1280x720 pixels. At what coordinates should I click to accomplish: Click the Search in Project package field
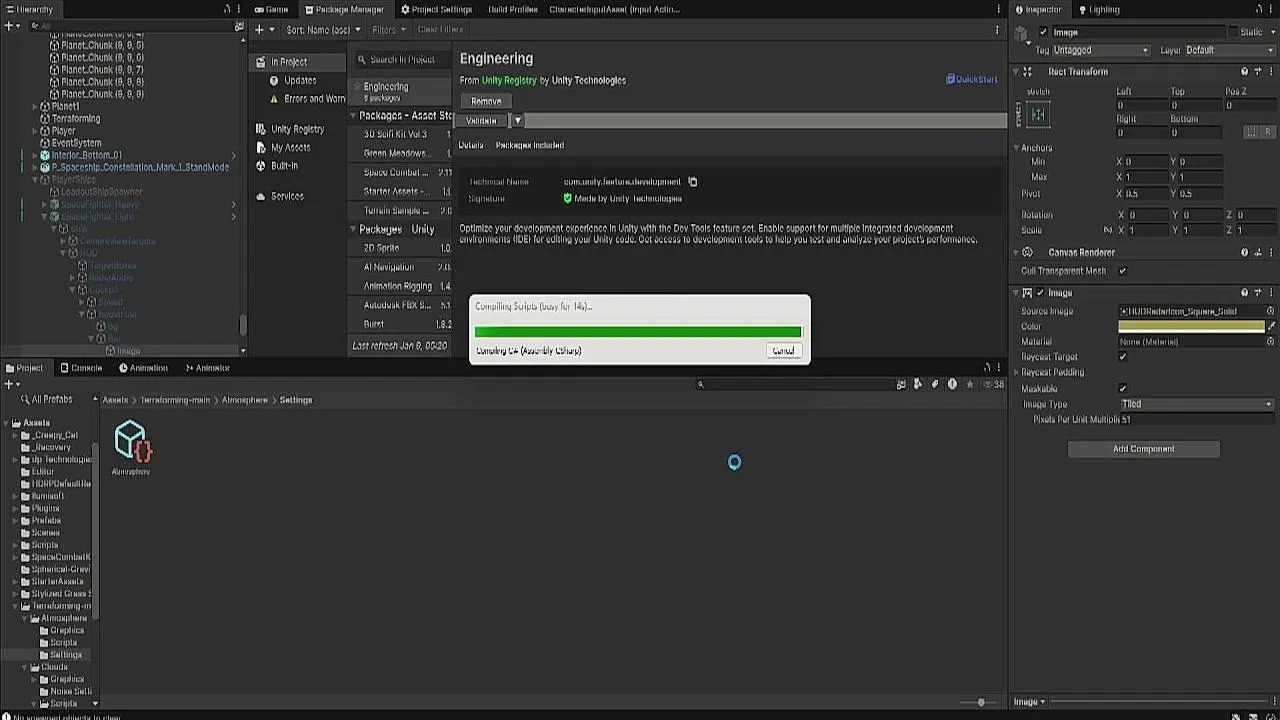click(x=403, y=59)
